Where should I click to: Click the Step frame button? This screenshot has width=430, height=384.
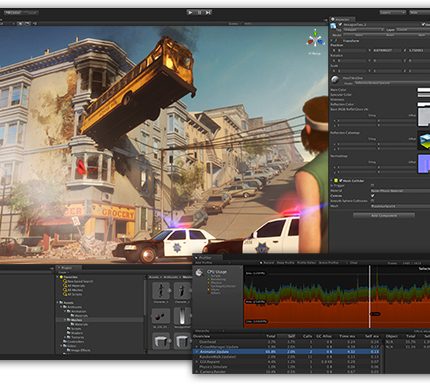208,12
